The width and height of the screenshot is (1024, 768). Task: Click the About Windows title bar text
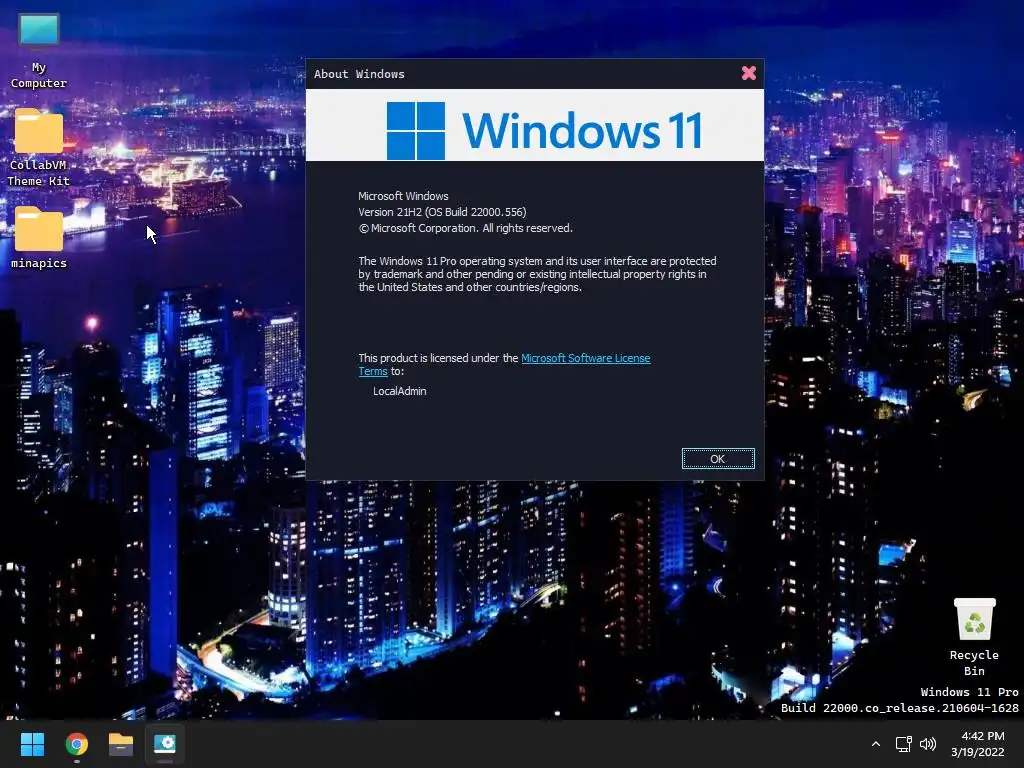tap(359, 74)
